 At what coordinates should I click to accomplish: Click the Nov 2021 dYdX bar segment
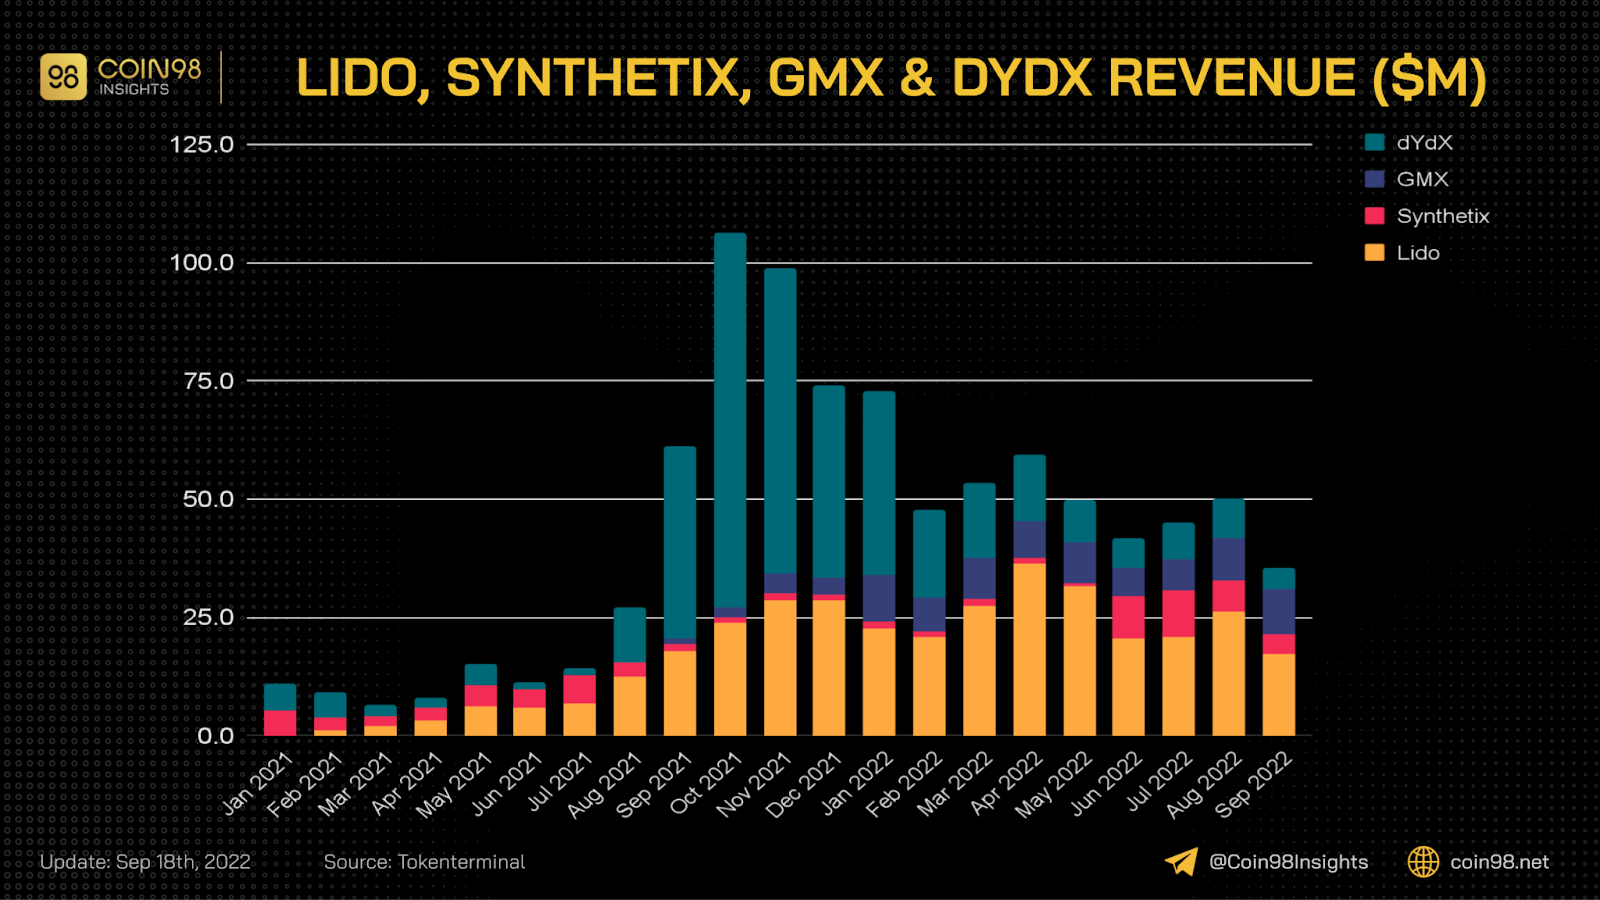point(780,421)
